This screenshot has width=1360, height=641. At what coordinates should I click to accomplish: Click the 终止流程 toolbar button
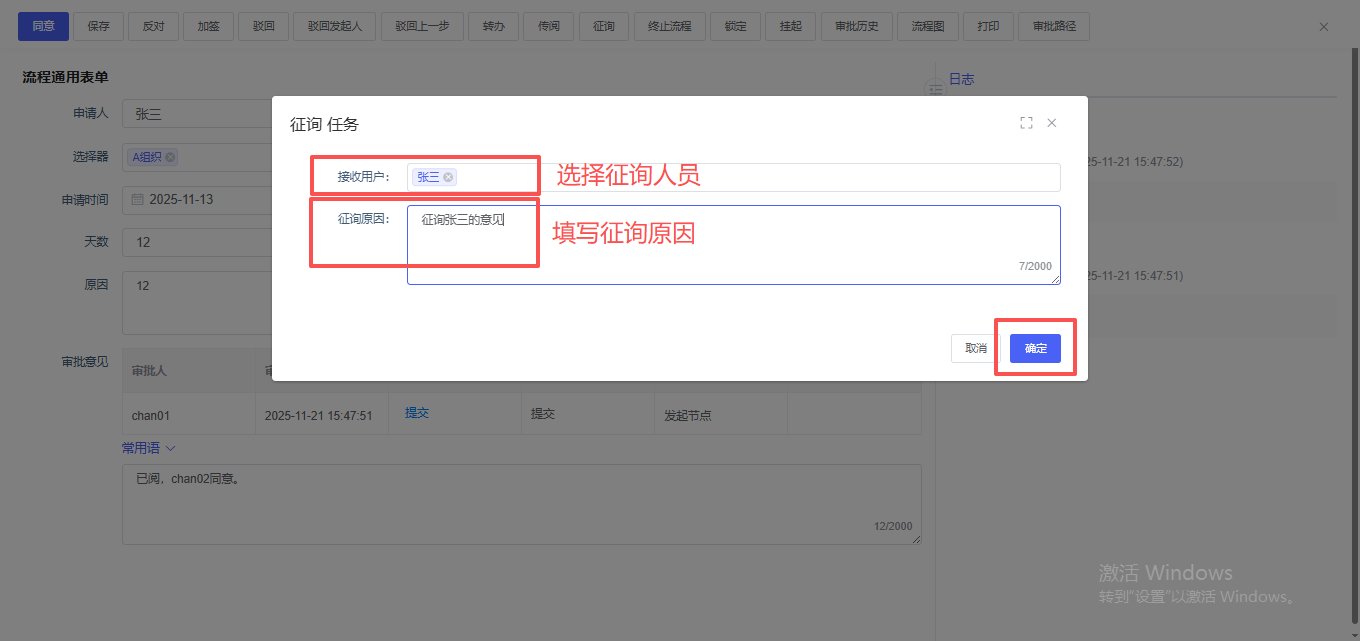tap(670, 27)
